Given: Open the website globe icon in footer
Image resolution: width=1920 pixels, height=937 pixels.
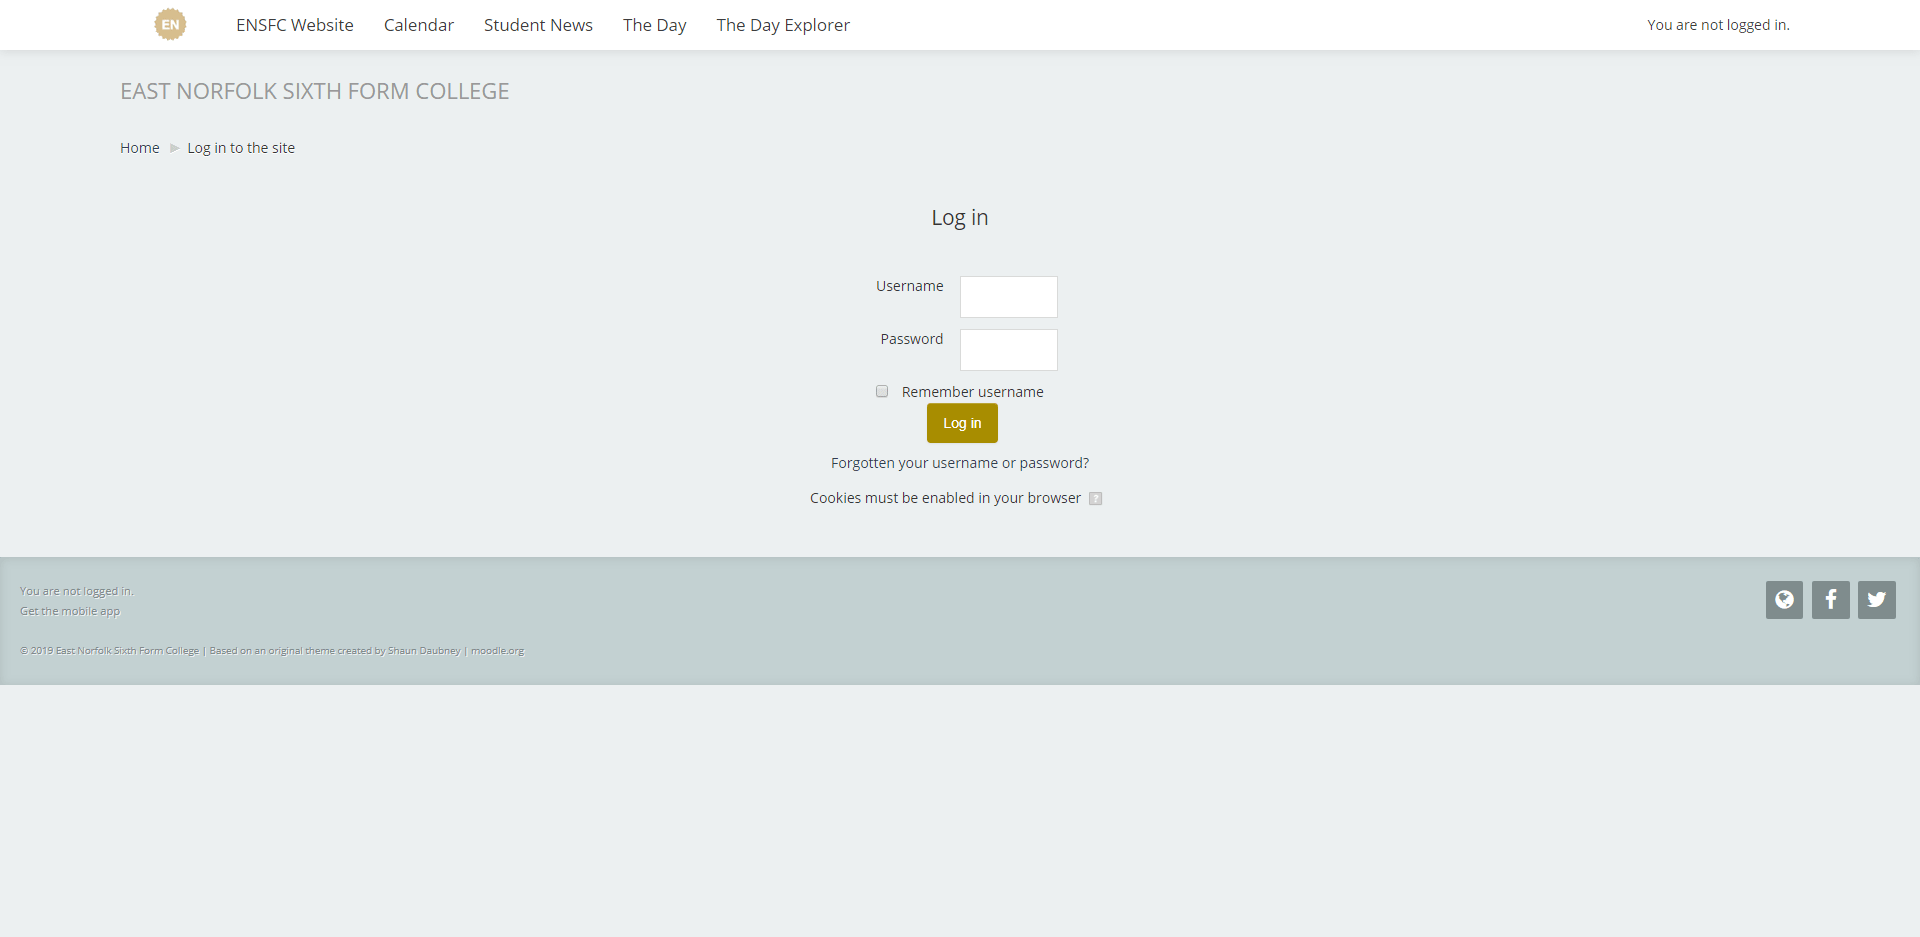Looking at the screenshot, I should click(1784, 600).
